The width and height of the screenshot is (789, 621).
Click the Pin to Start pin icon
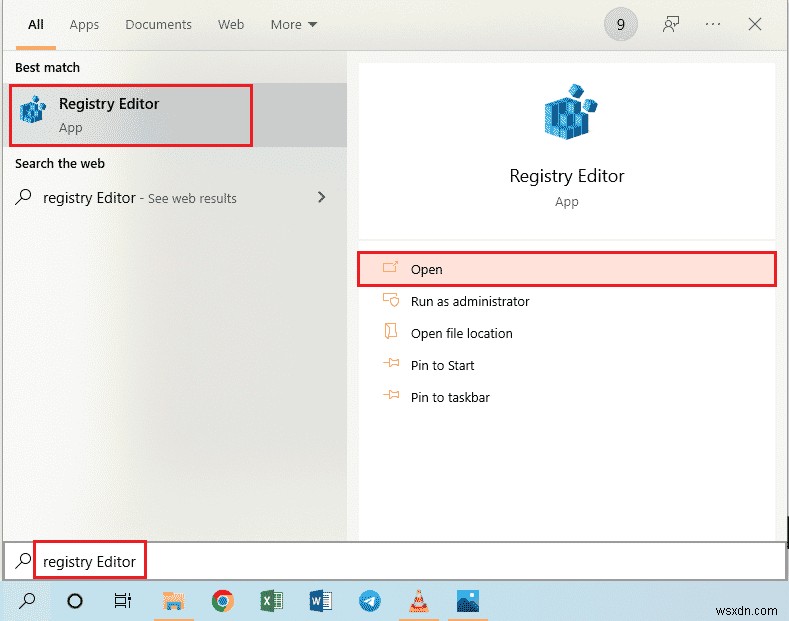391,363
